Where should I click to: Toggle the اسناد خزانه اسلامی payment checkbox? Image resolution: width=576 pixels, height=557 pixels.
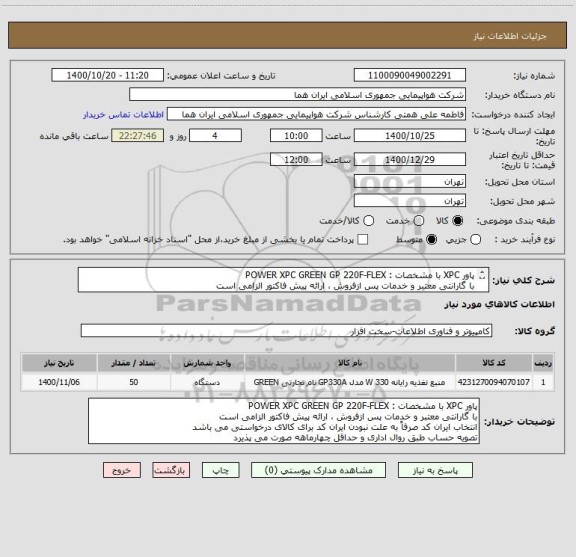tap(363, 240)
